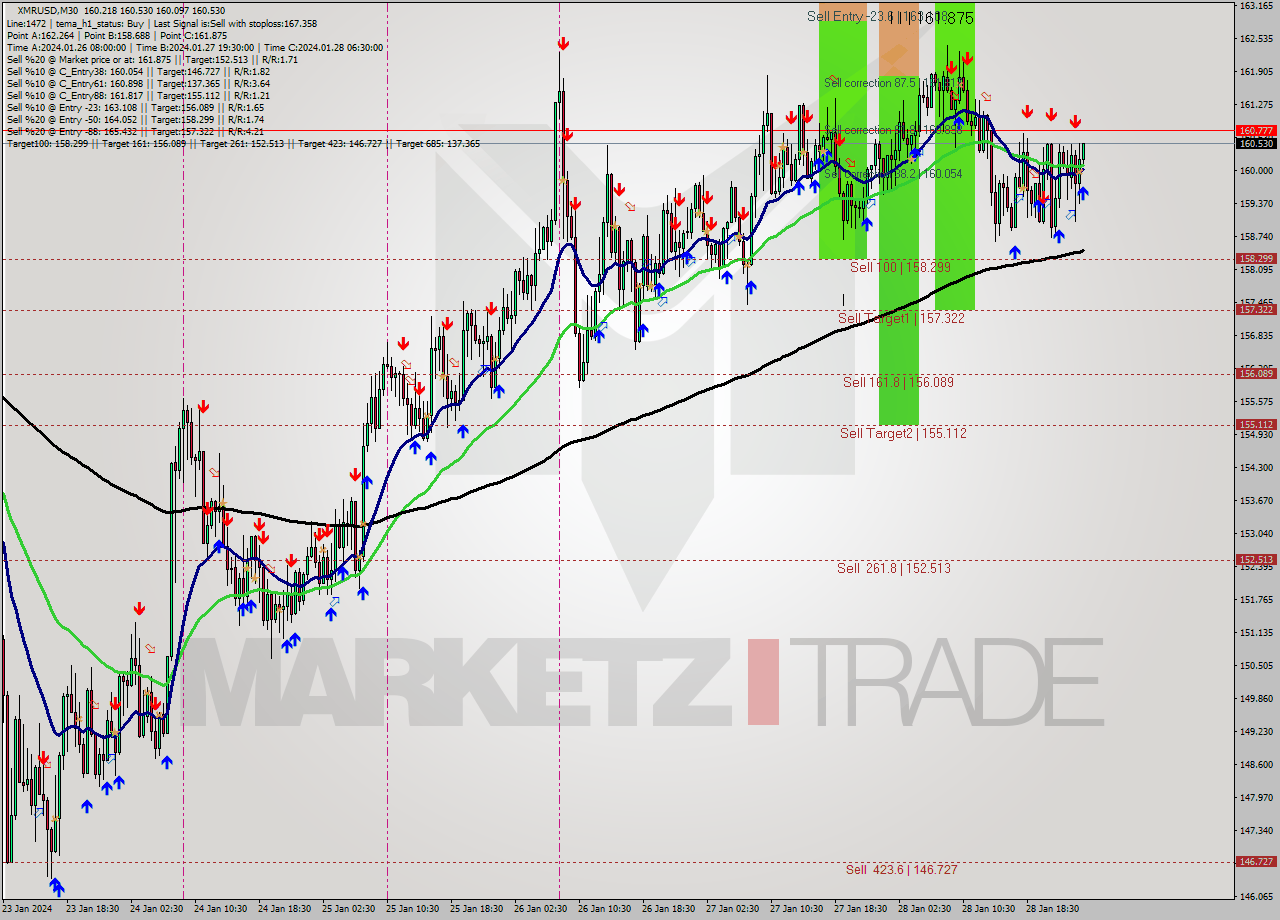Image resolution: width=1280 pixels, height=920 pixels.
Task: Click the XMRUSD,M30 symbol title
Action: click(x=47, y=10)
